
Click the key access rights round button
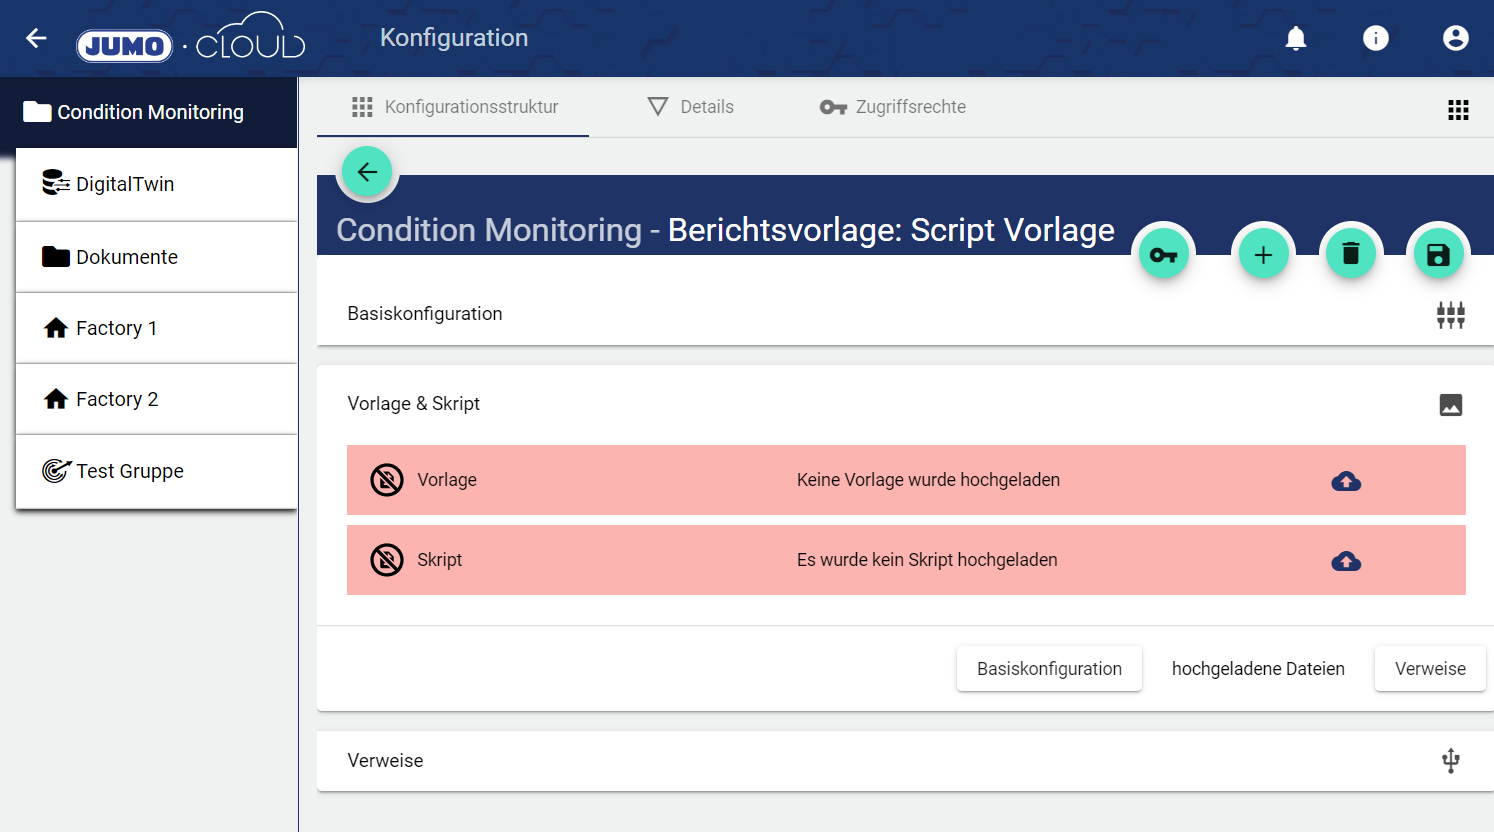[x=1163, y=255]
